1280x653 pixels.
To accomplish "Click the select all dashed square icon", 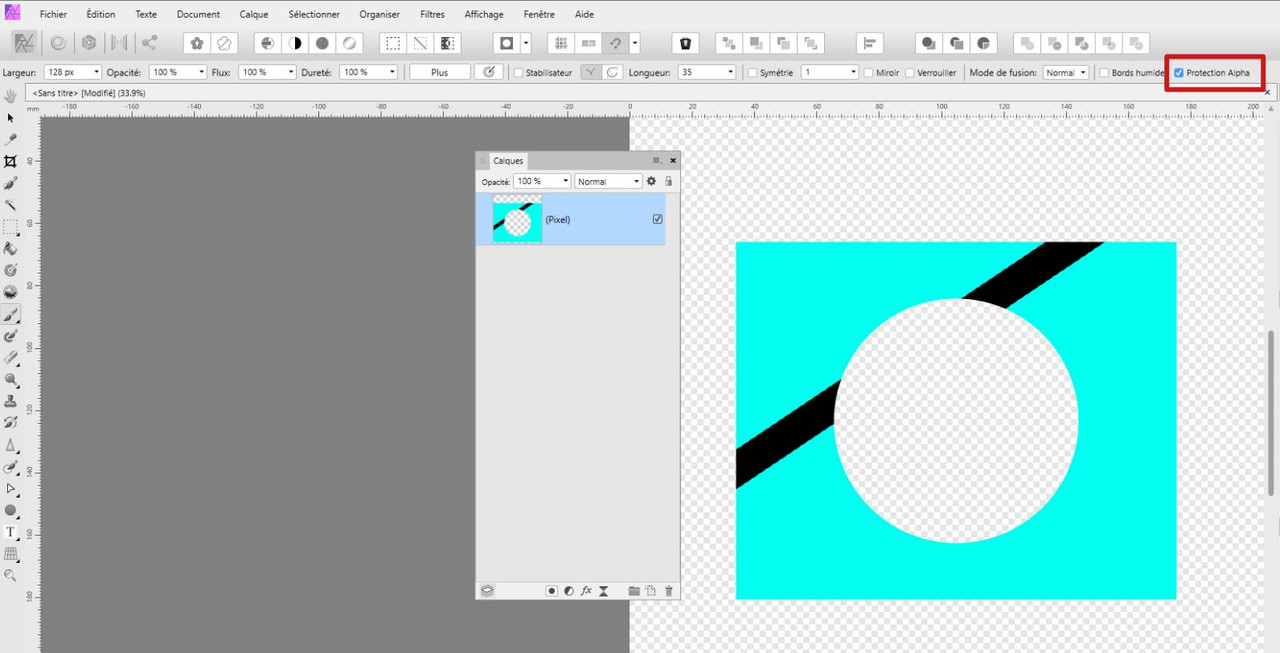I will point(394,43).
